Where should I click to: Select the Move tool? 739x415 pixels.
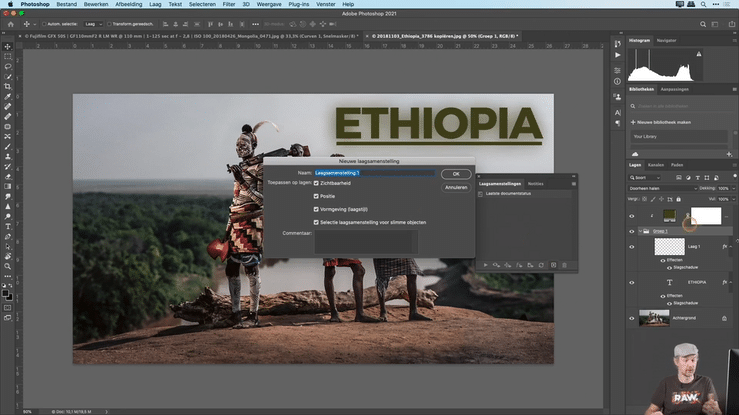click(8, 47)
